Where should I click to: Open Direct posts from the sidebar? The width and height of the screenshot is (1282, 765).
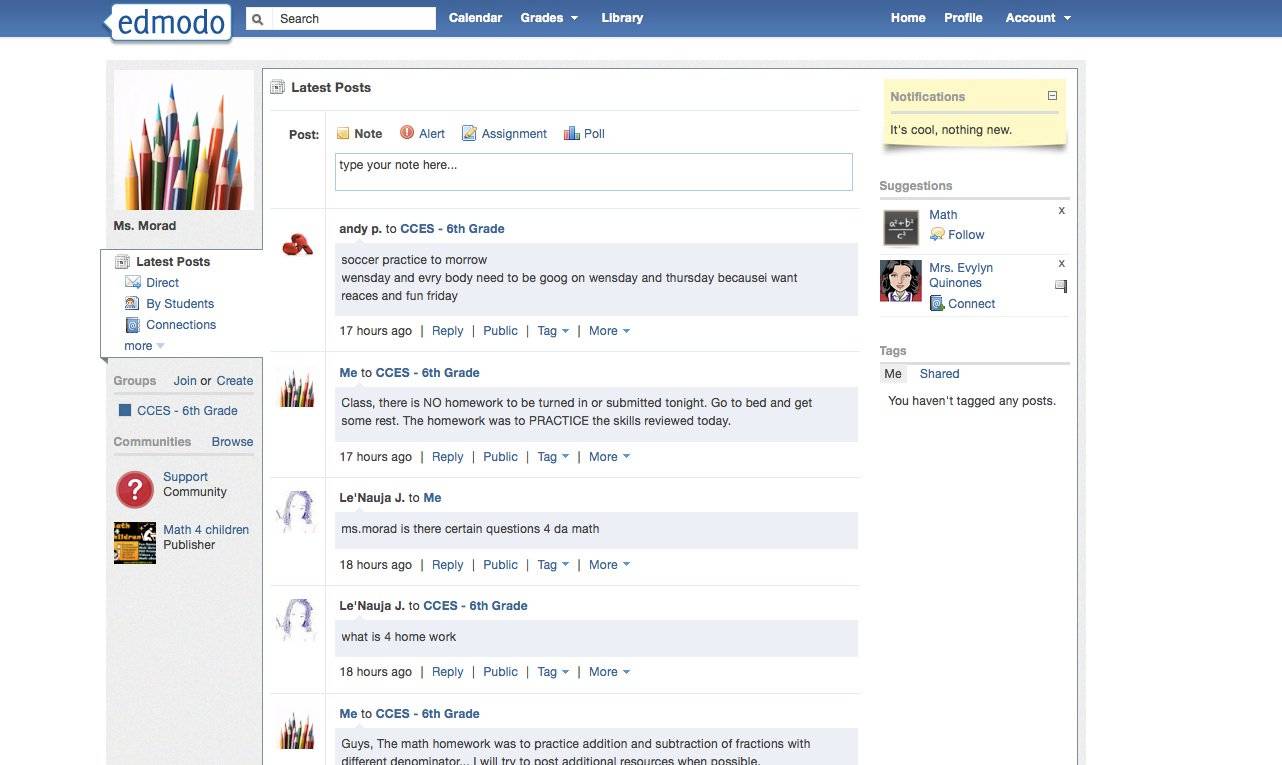163,282
